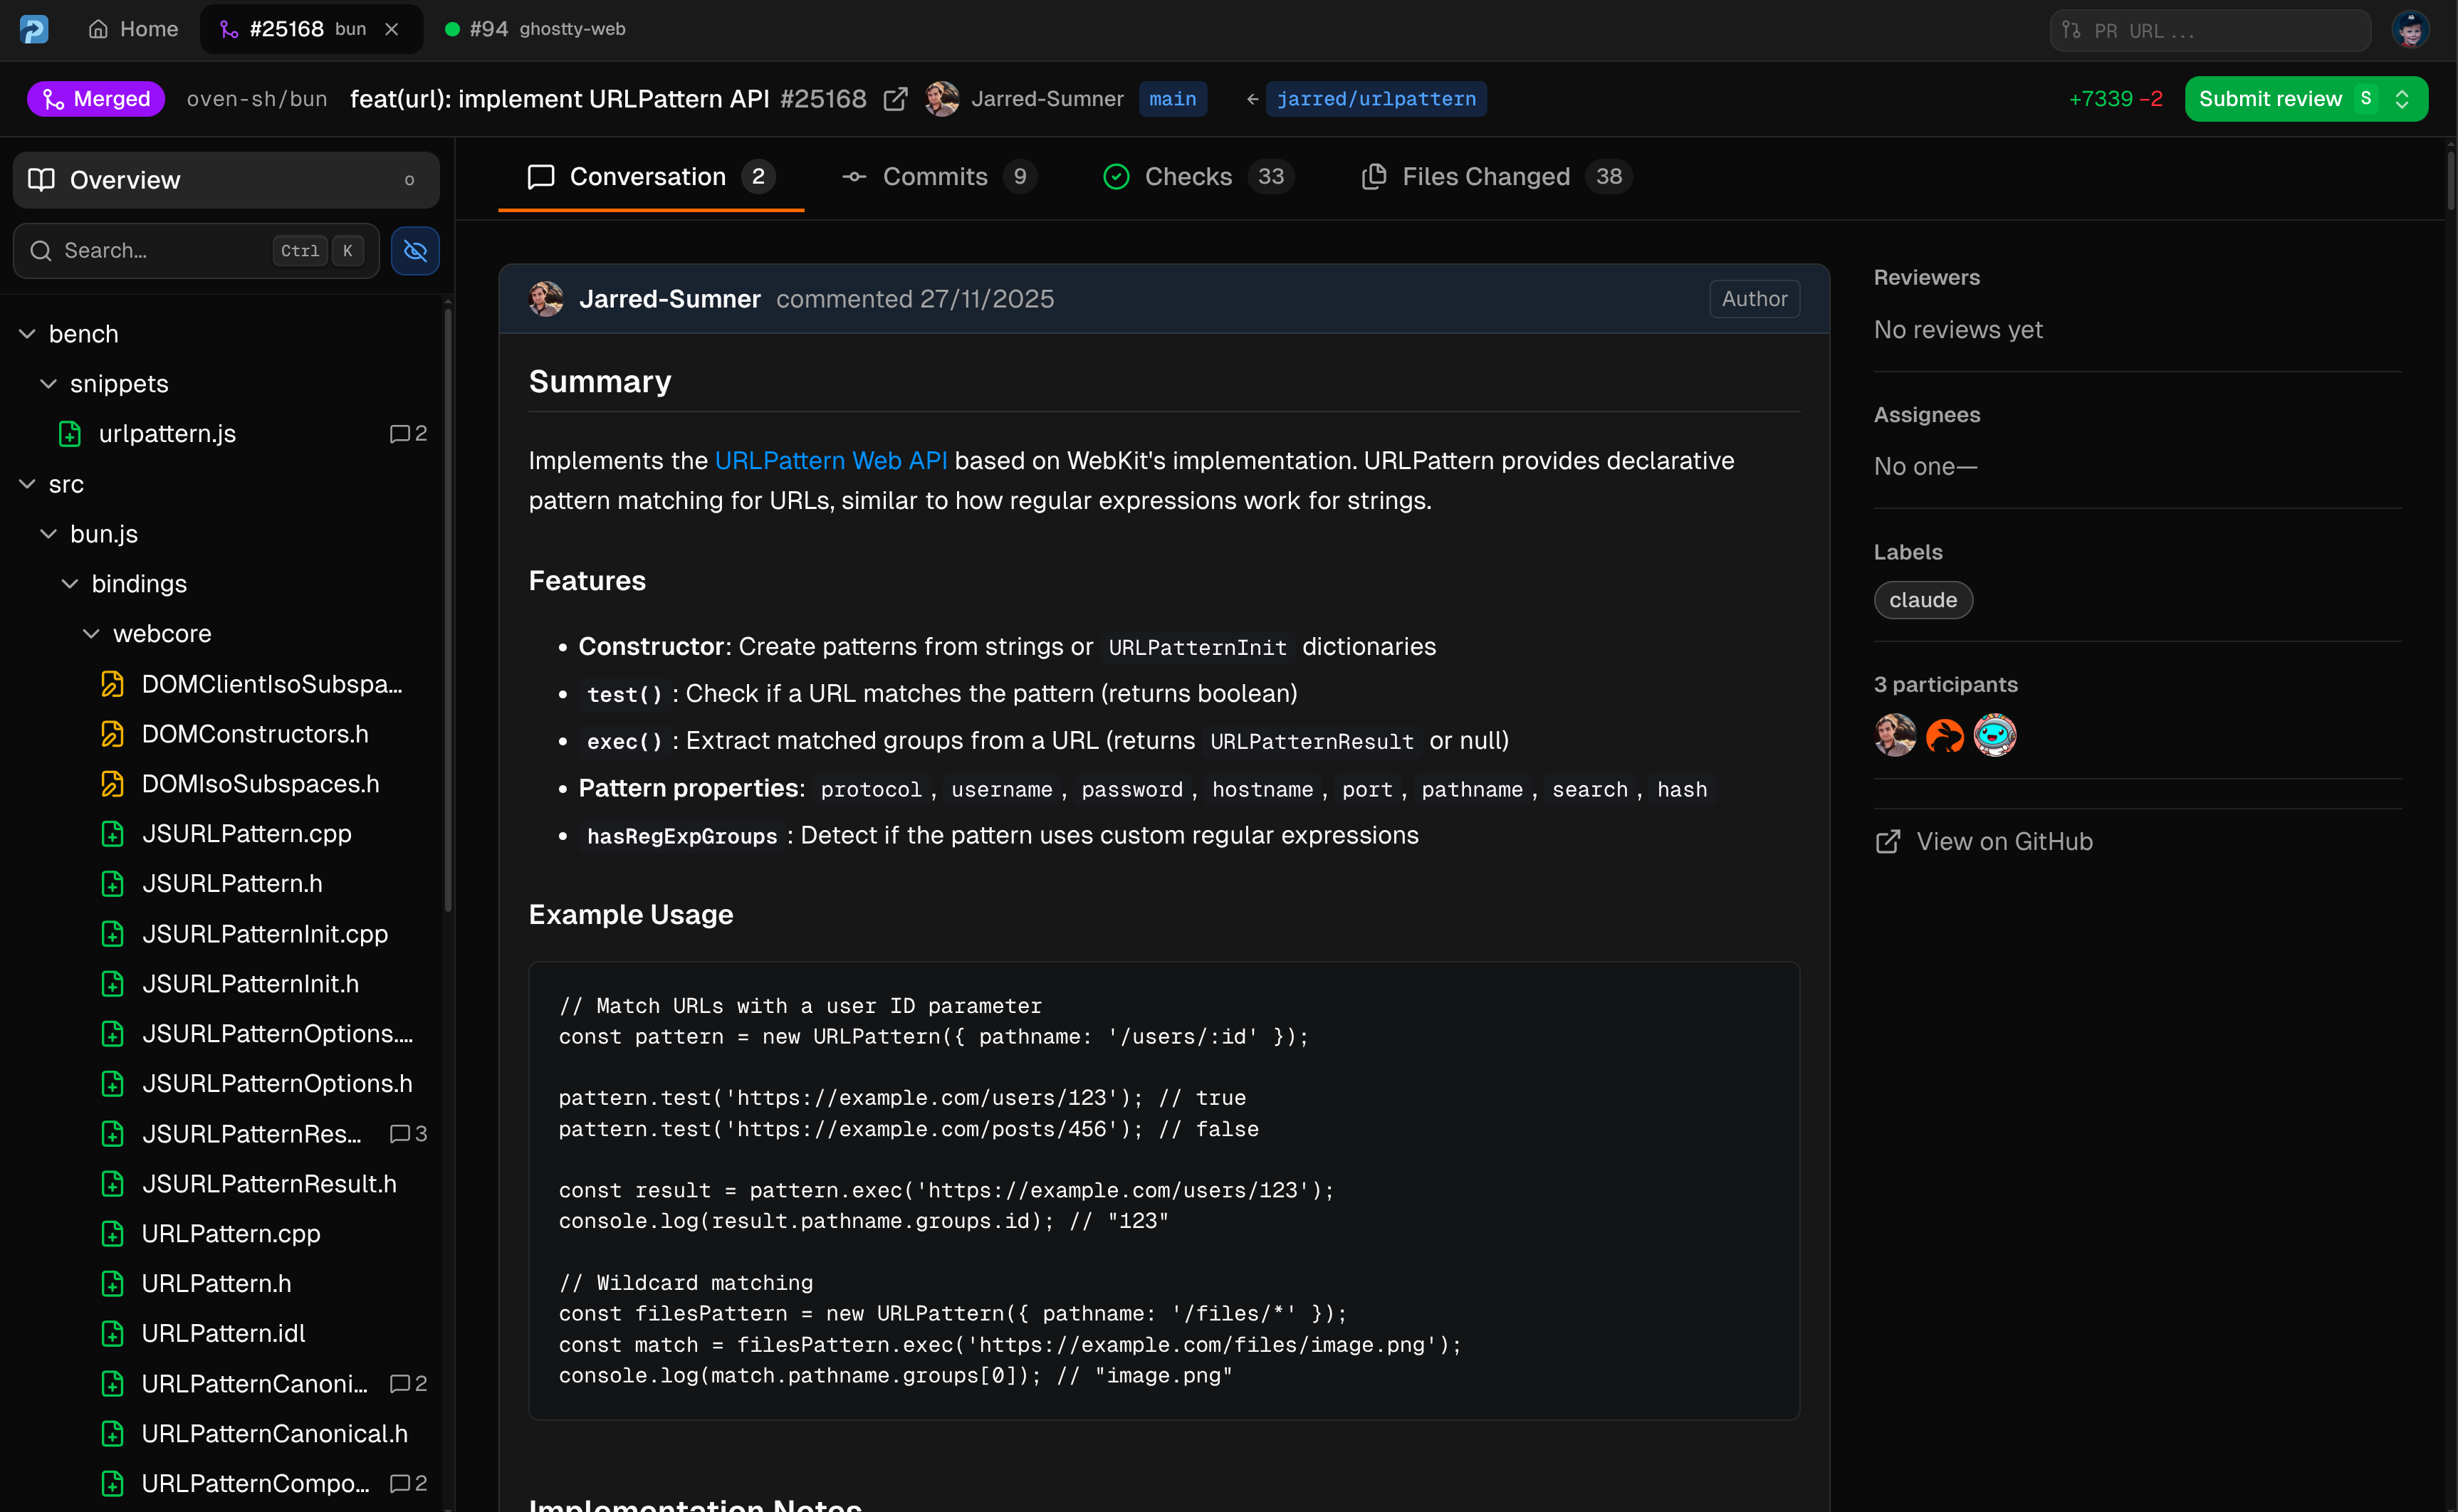The image size is (2458, 1512).
Task: Click the jarred/urlpattern branch badge
Action: coord(1375,99)
